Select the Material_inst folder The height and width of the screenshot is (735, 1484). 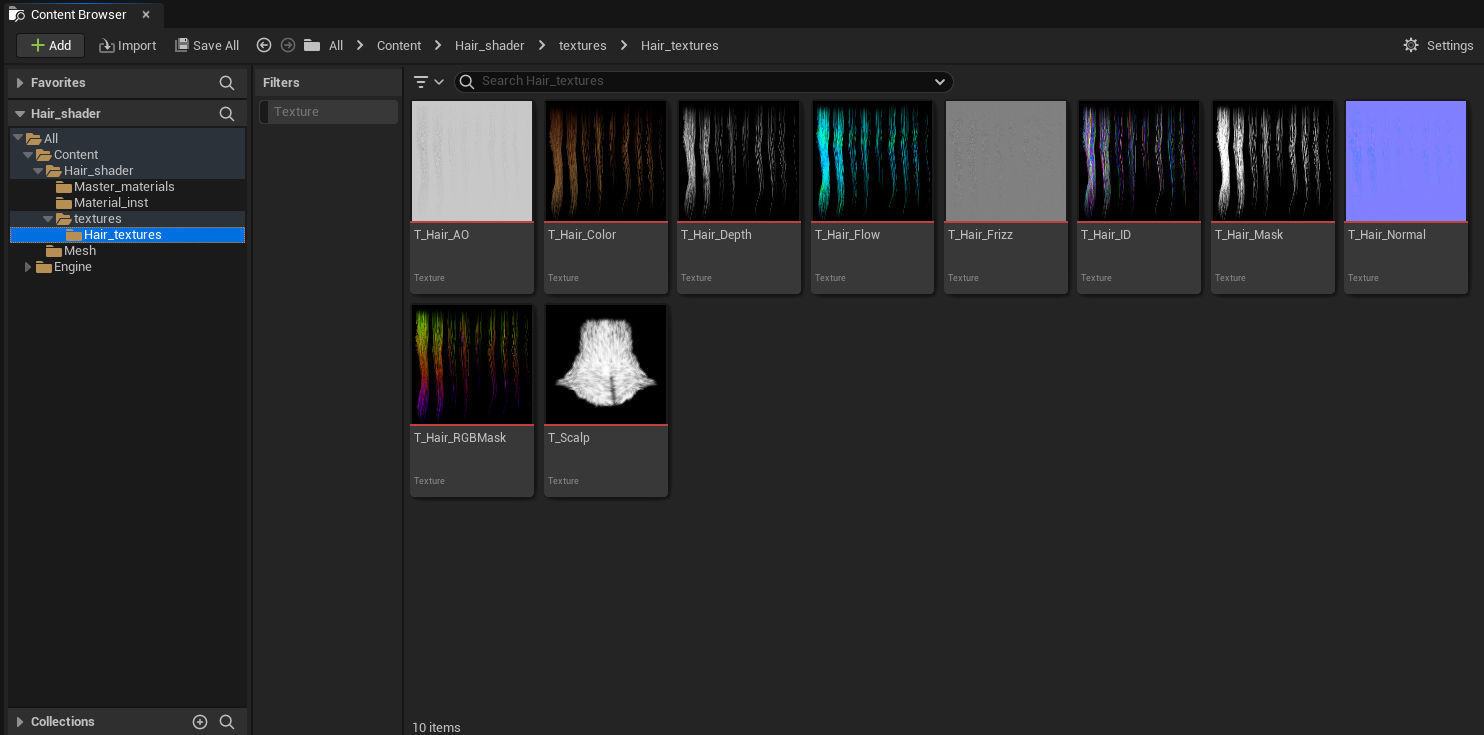tap(111, 203)
